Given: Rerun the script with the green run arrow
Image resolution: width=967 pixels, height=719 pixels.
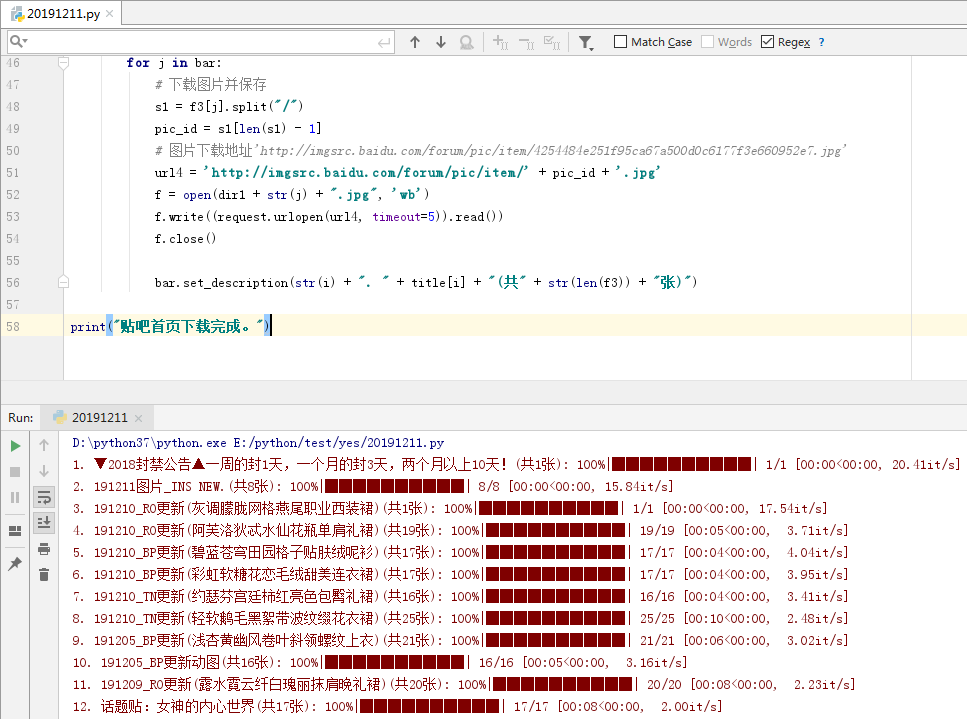Looking at the screenshot, I should coord(17,445).
